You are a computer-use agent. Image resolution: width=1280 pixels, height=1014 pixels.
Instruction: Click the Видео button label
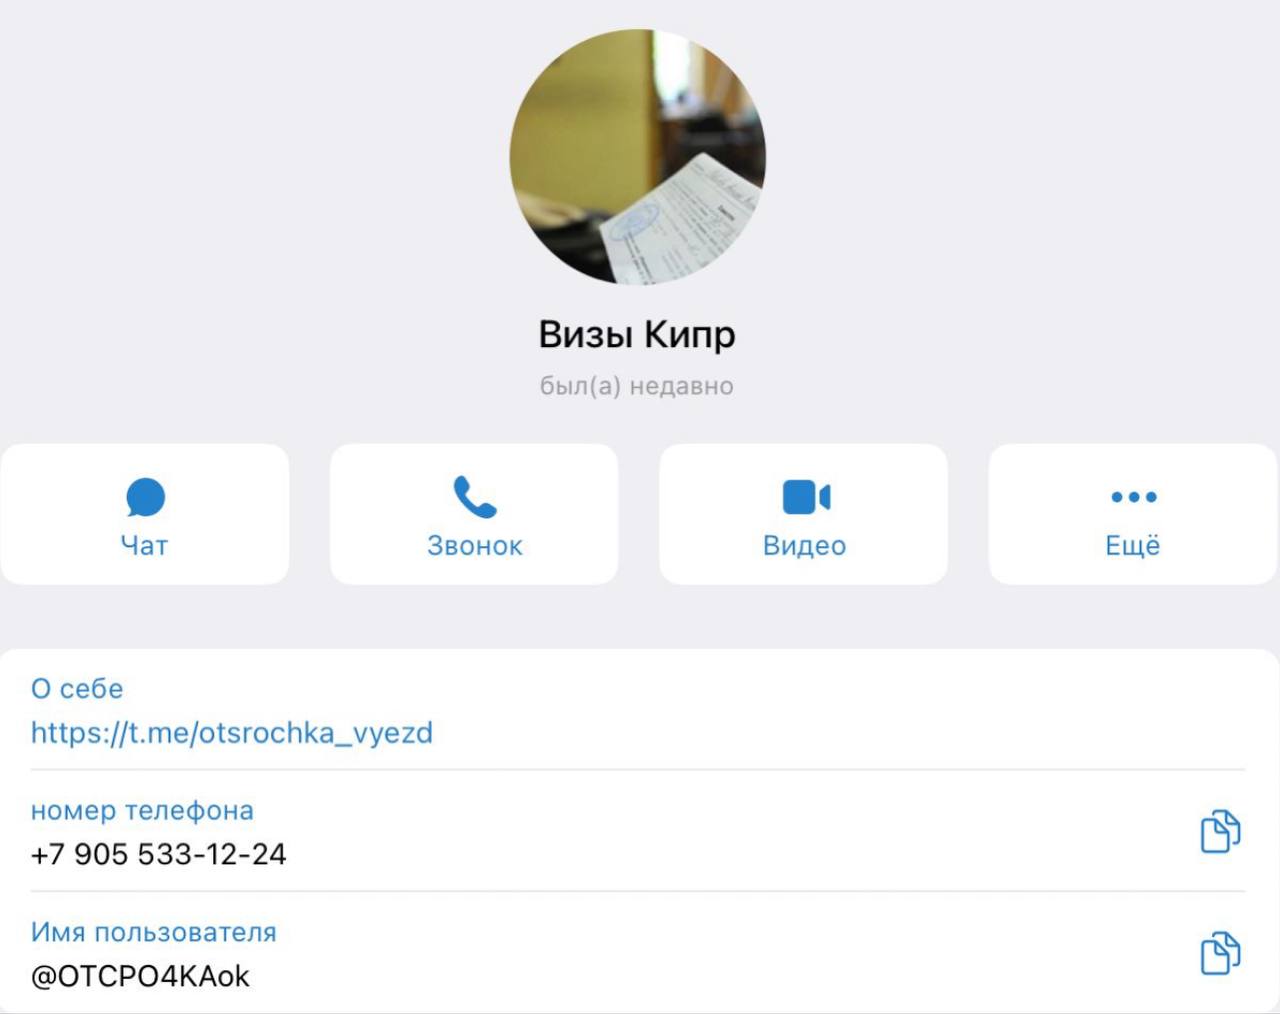(x=805, y=545)
